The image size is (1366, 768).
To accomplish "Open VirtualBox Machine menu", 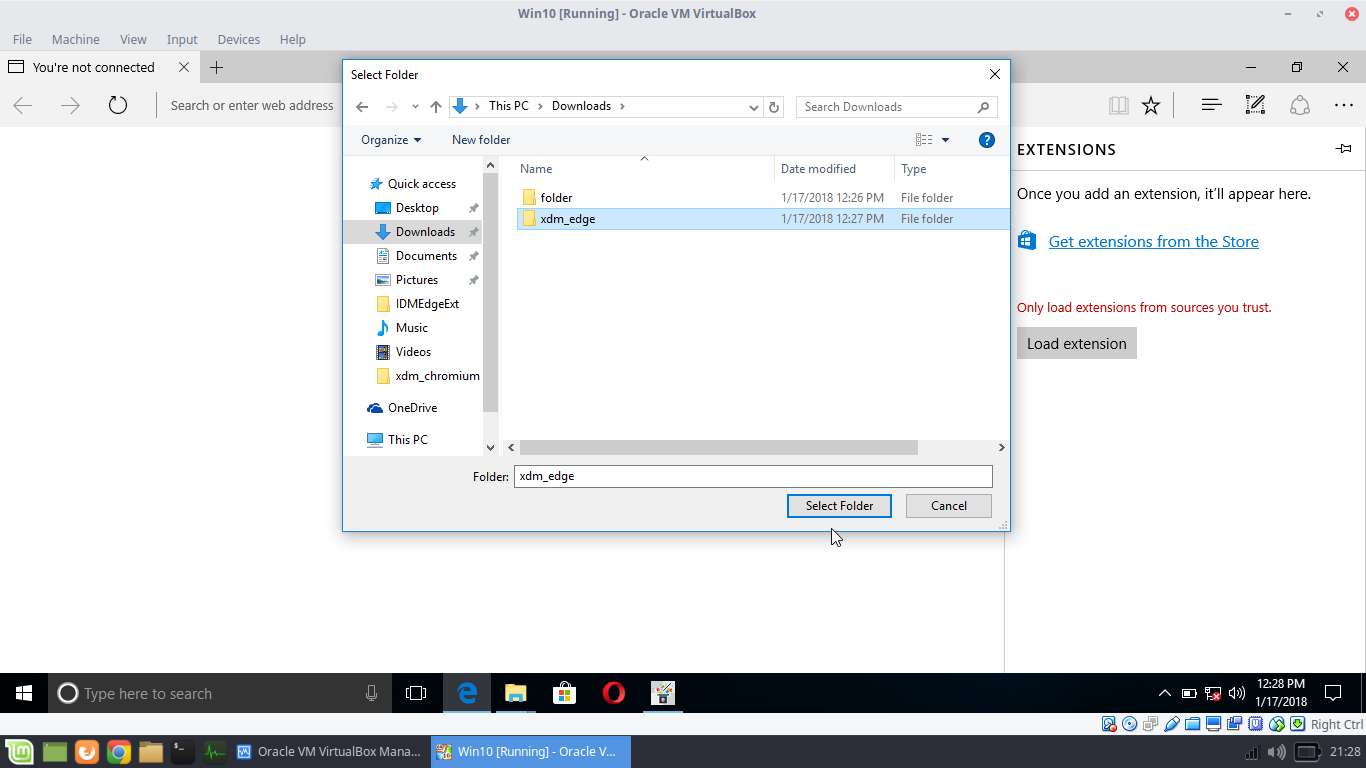I will point(76,39).
